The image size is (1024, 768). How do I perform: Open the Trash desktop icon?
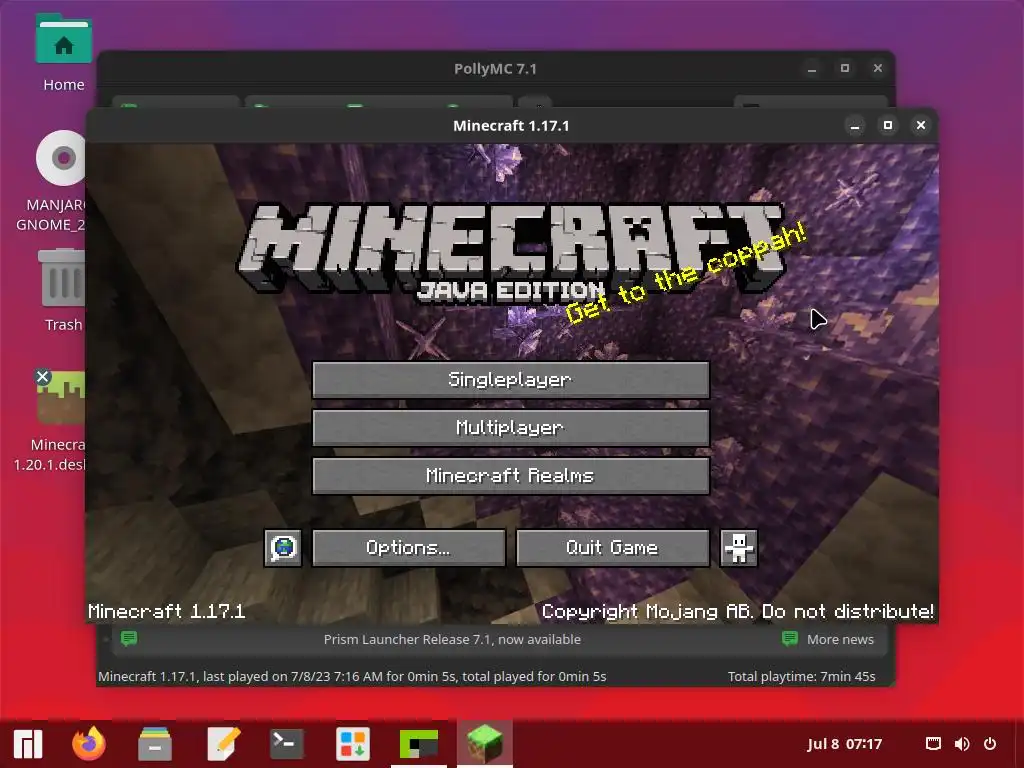[63, 290]
